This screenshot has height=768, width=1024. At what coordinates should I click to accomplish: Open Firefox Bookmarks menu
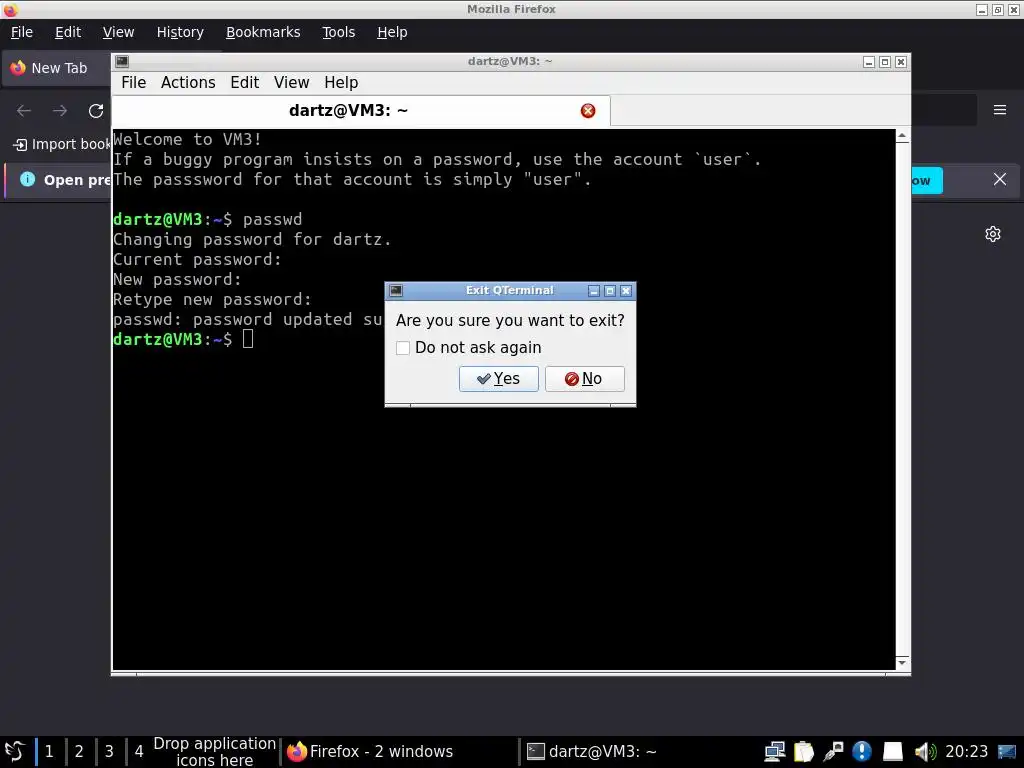(263, 32)
